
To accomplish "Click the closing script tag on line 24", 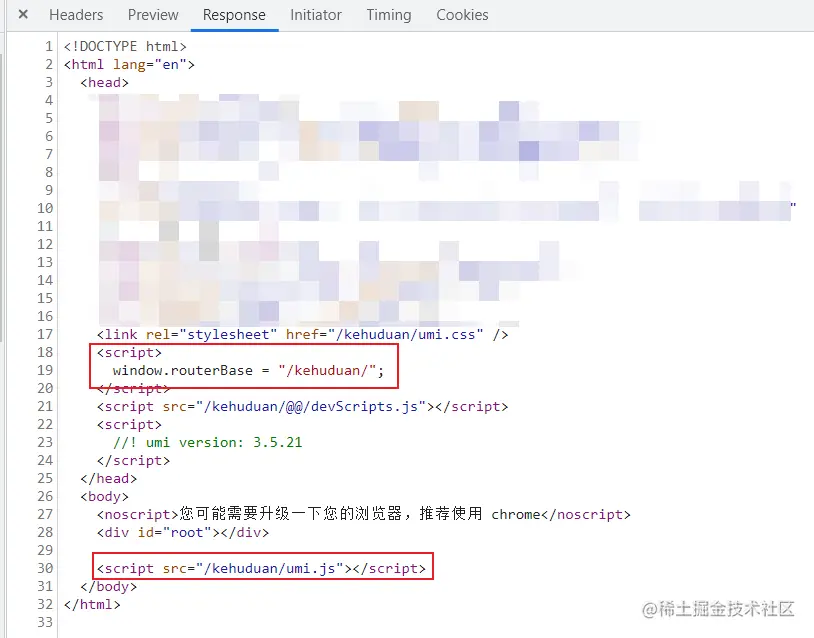I will [x=133, y=460].
